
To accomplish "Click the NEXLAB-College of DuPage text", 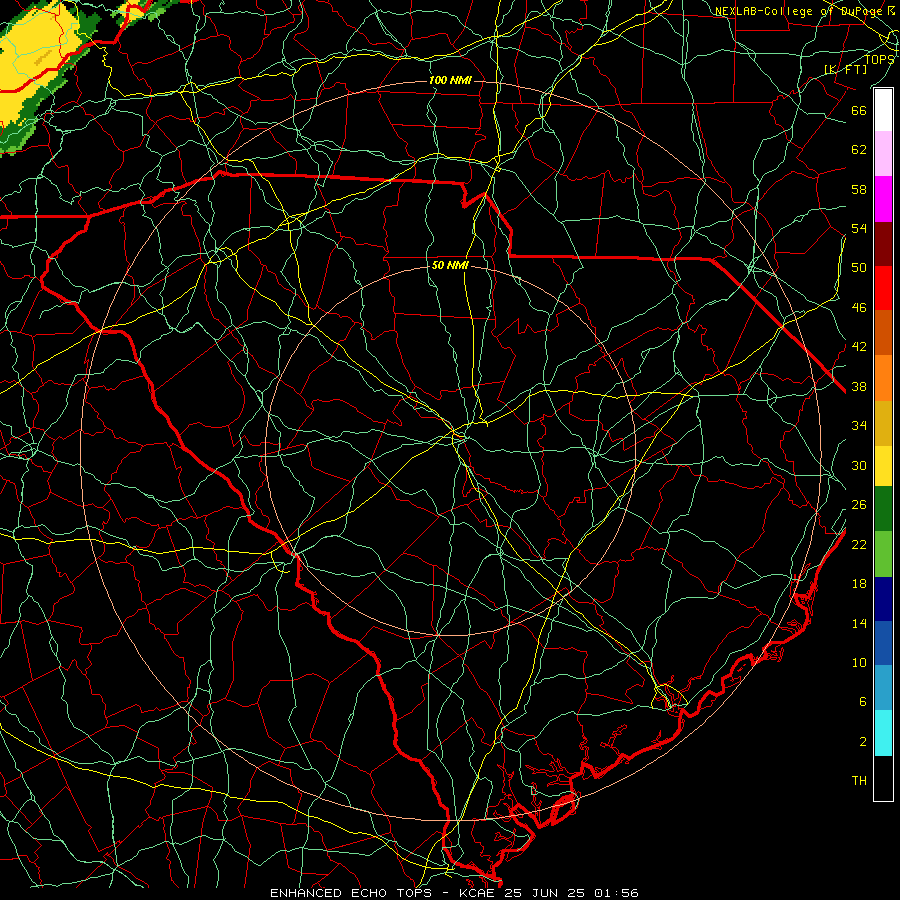I will 800,11.
